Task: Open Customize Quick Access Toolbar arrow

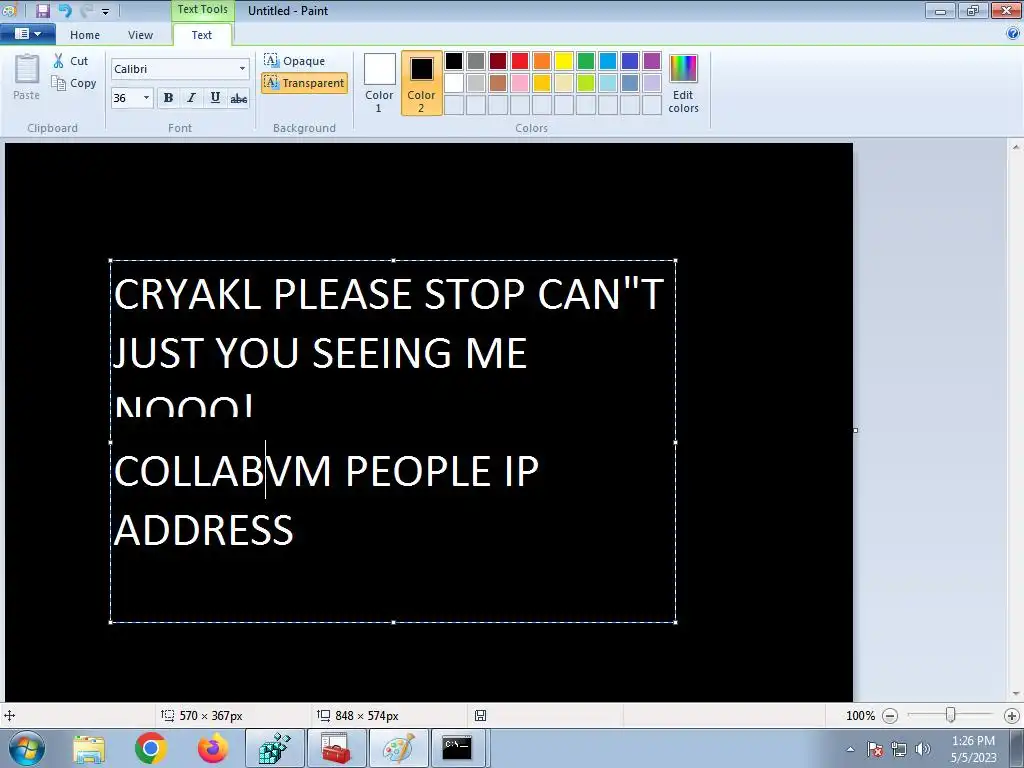Action: pyautogui.click(x=105, y=11)
